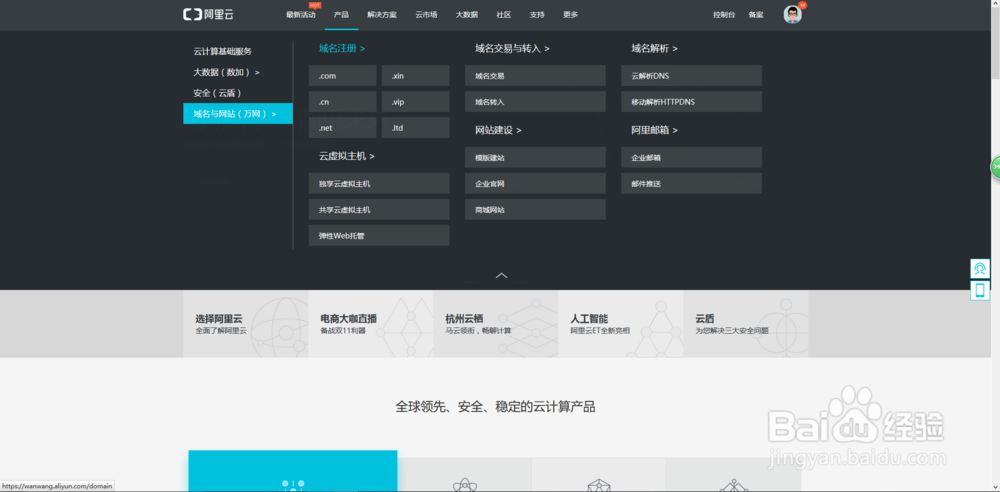Open the mobile phone sidebar icon

point(980,291)
